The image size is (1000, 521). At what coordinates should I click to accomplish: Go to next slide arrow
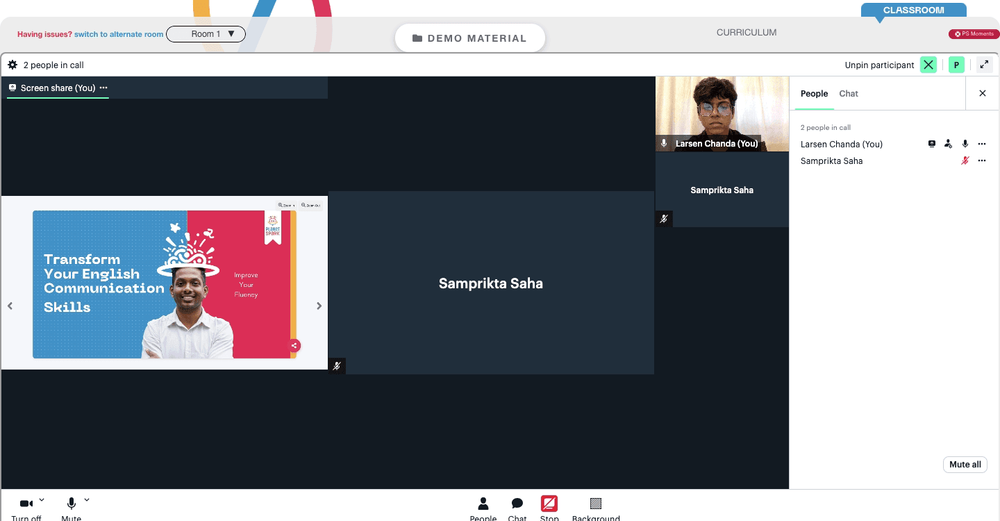(319, 306)
